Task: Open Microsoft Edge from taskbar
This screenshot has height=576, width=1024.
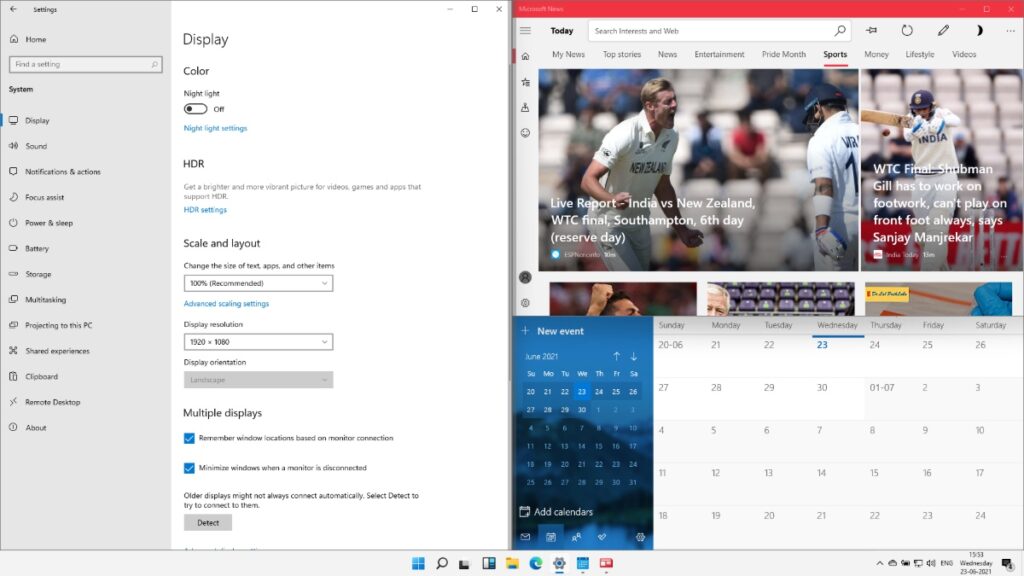Action: click(x=536, y=563)
